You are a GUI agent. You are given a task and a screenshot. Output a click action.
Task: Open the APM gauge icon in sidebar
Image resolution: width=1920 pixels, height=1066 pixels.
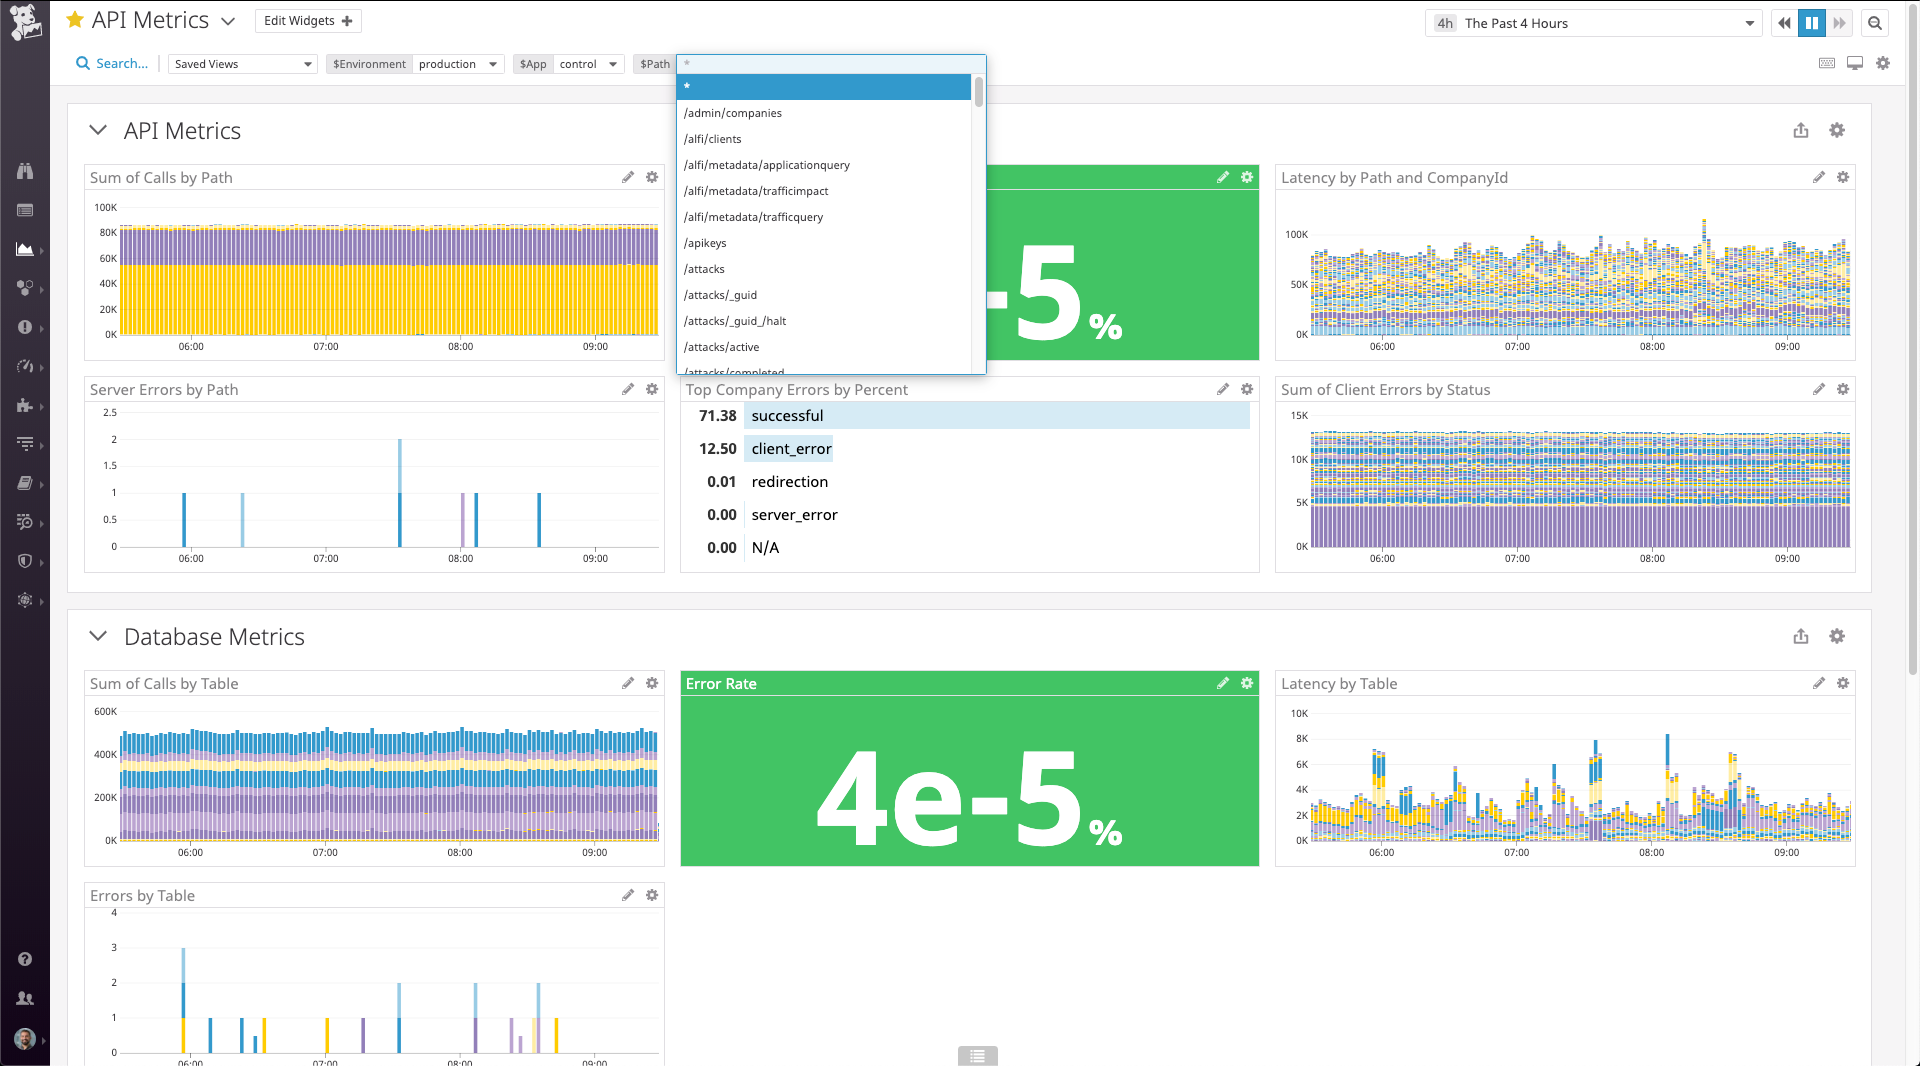point(25,366)
